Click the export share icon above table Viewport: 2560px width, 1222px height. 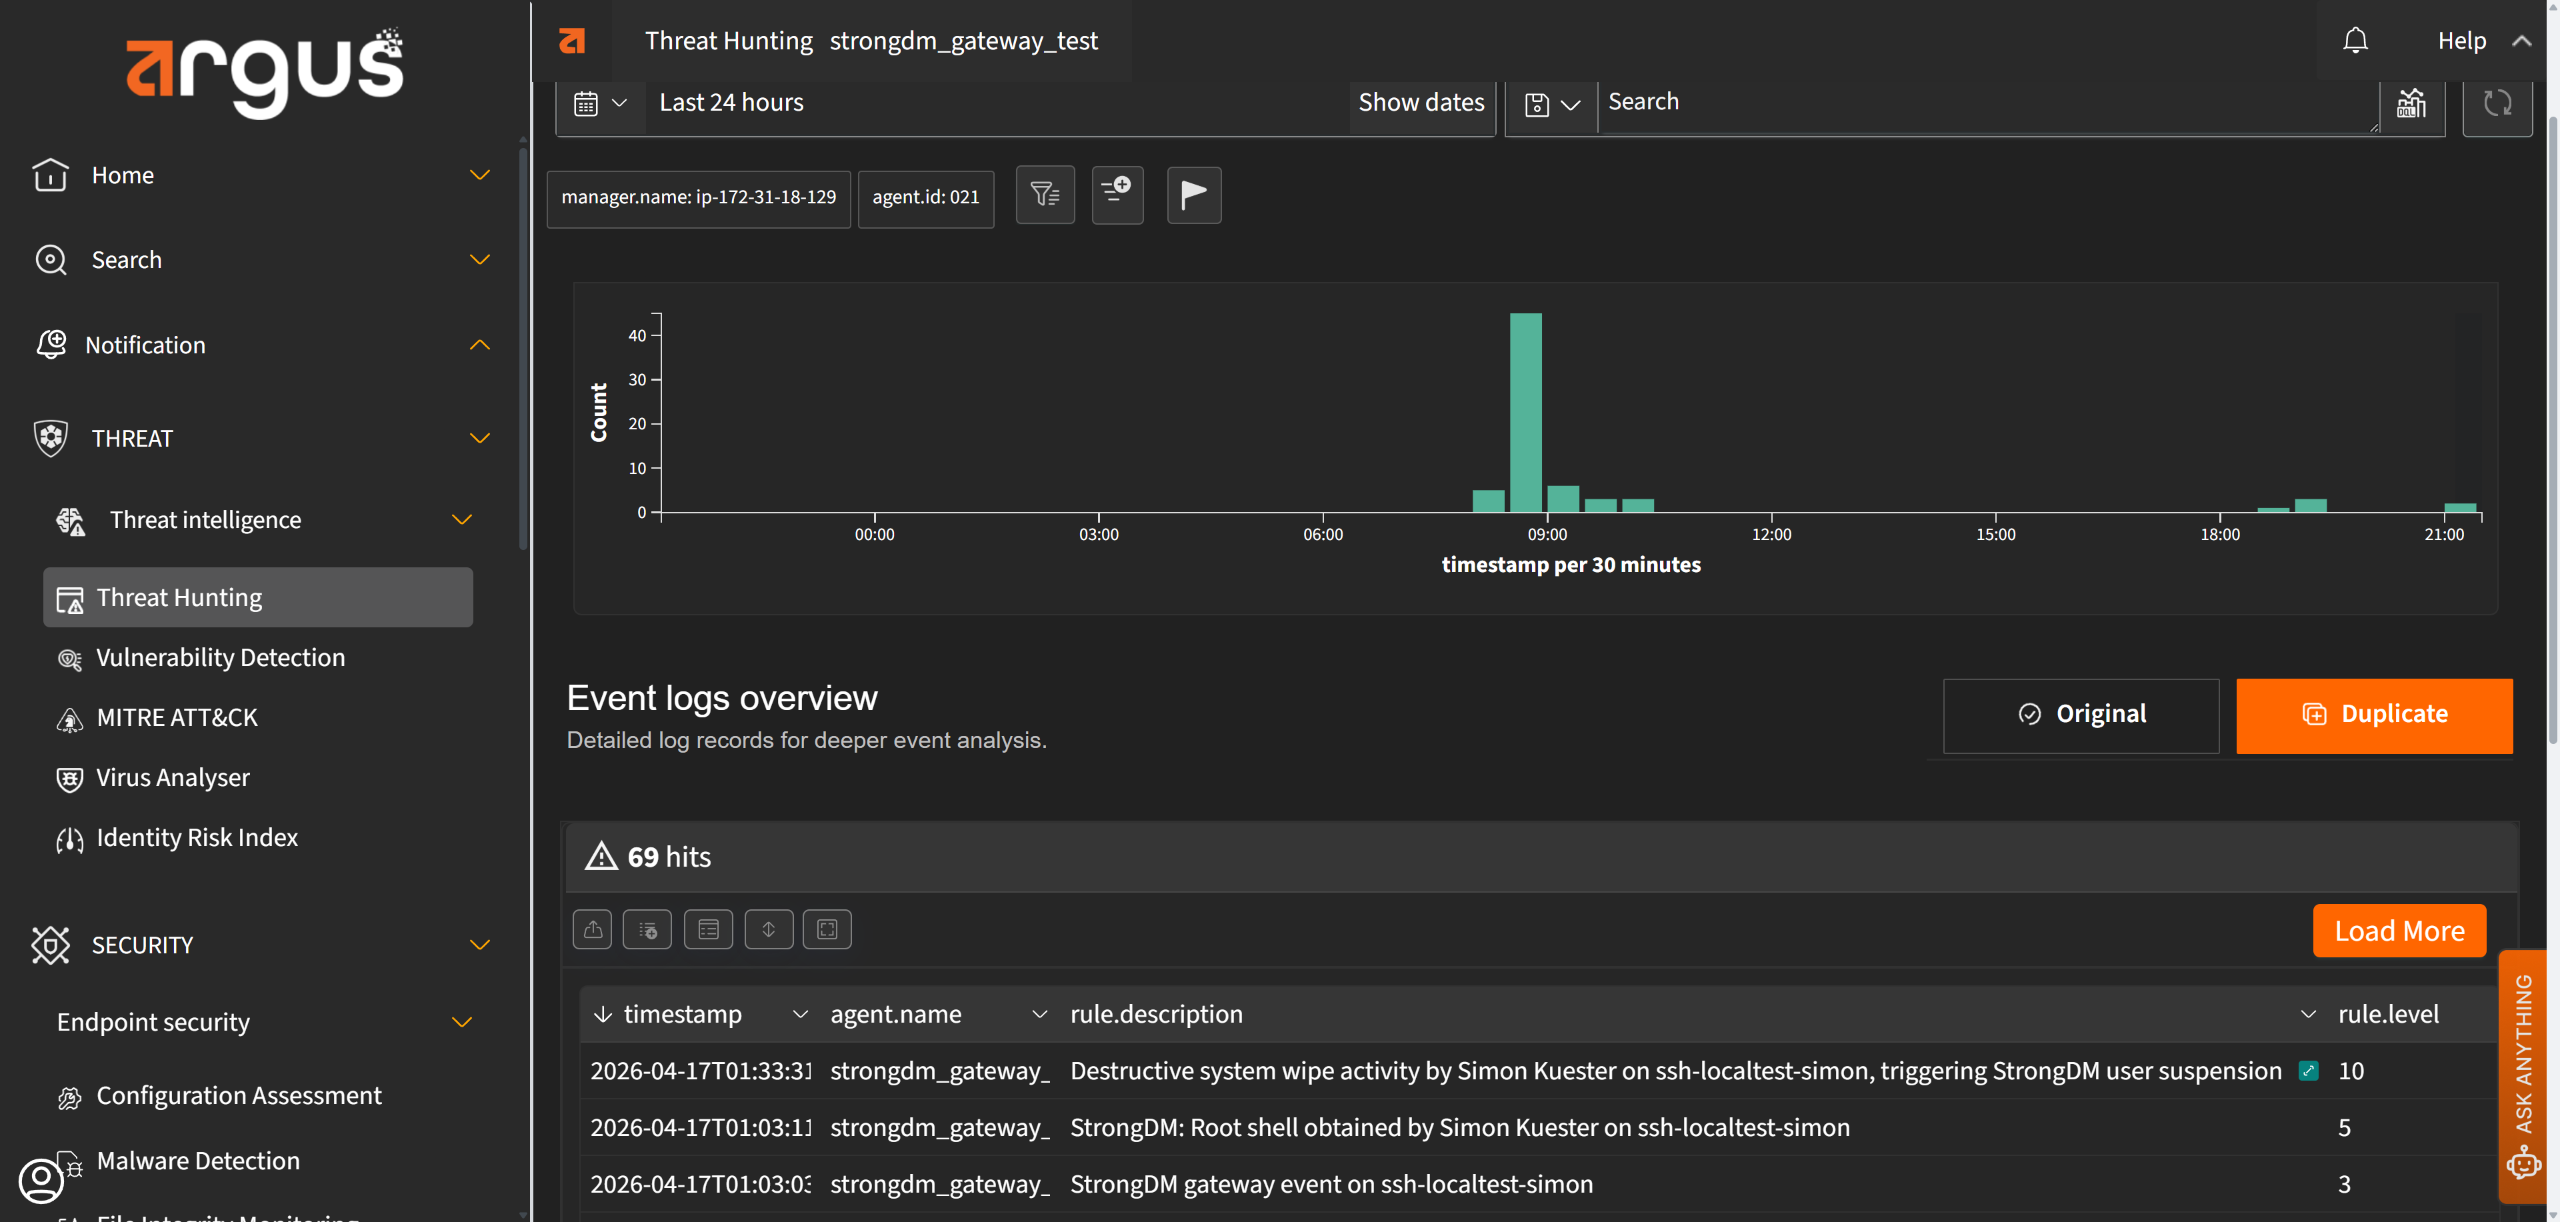(x=593, y=930)
